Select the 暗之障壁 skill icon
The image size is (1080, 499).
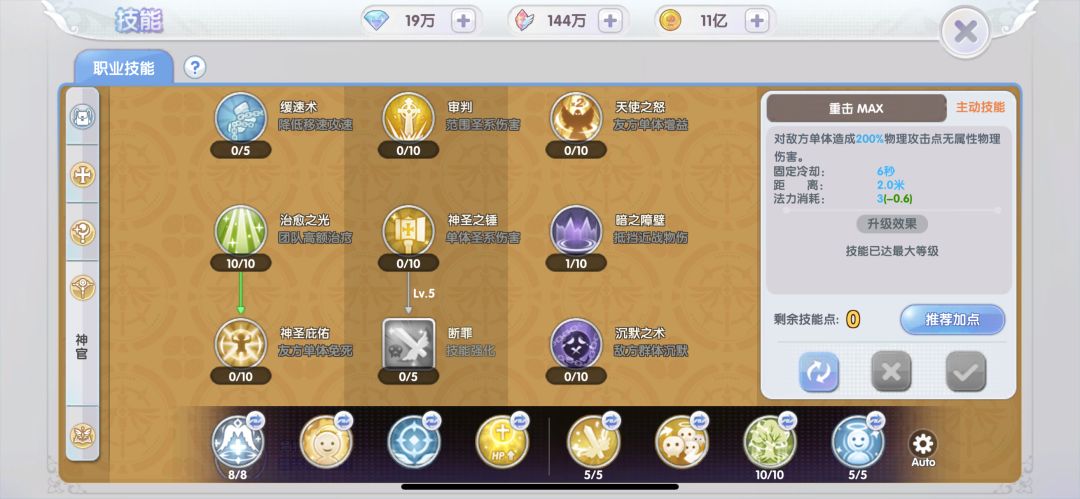coord(576,230)
